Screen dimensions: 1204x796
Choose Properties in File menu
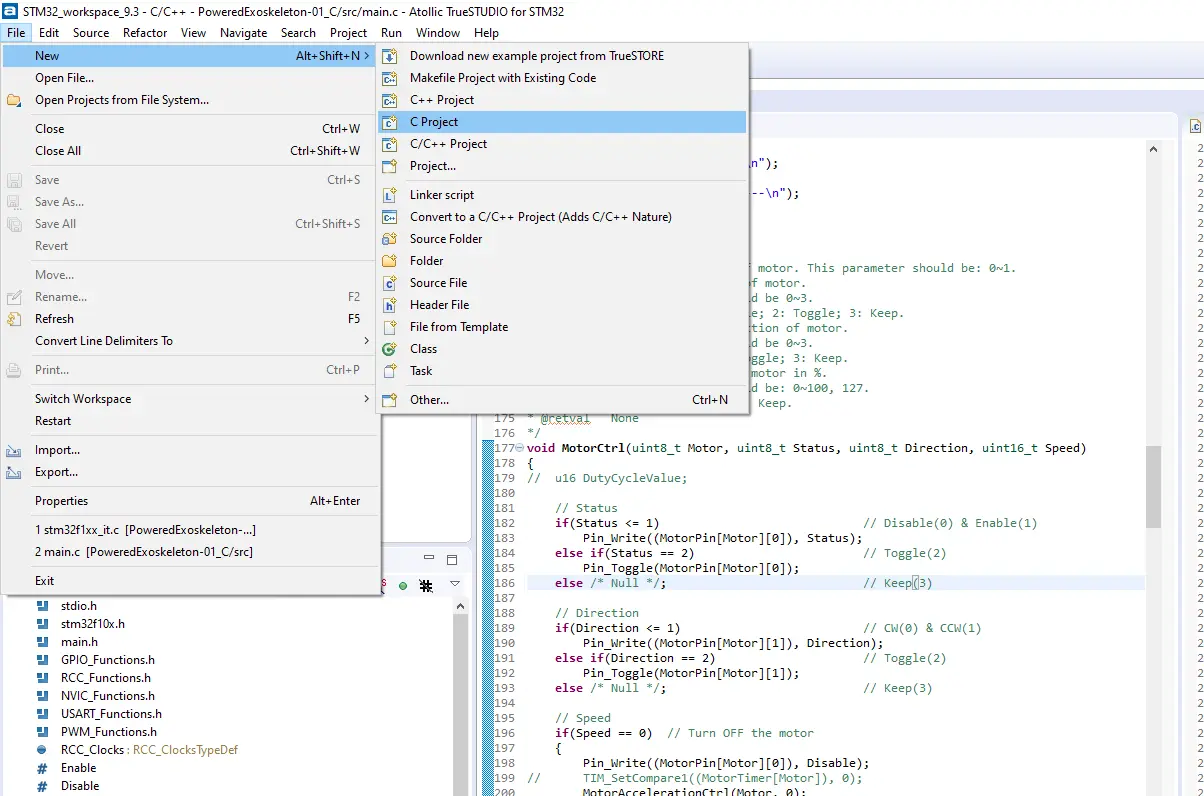[x=189, y=501]
